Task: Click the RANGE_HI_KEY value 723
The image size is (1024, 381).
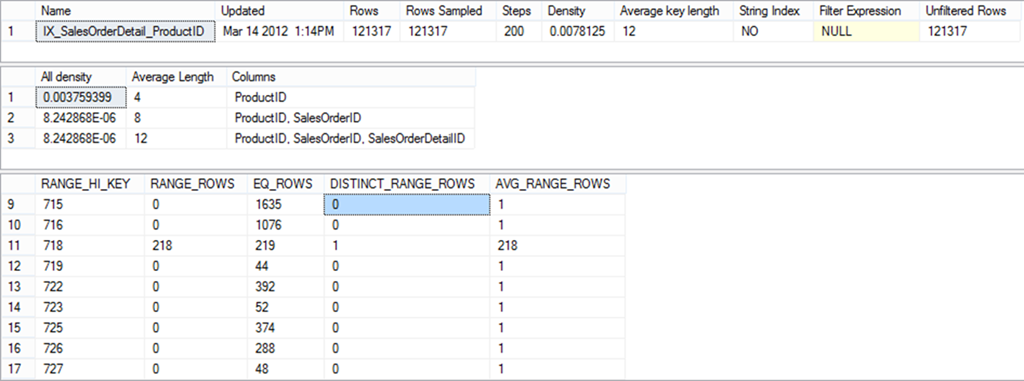Action: pos(90,306)
